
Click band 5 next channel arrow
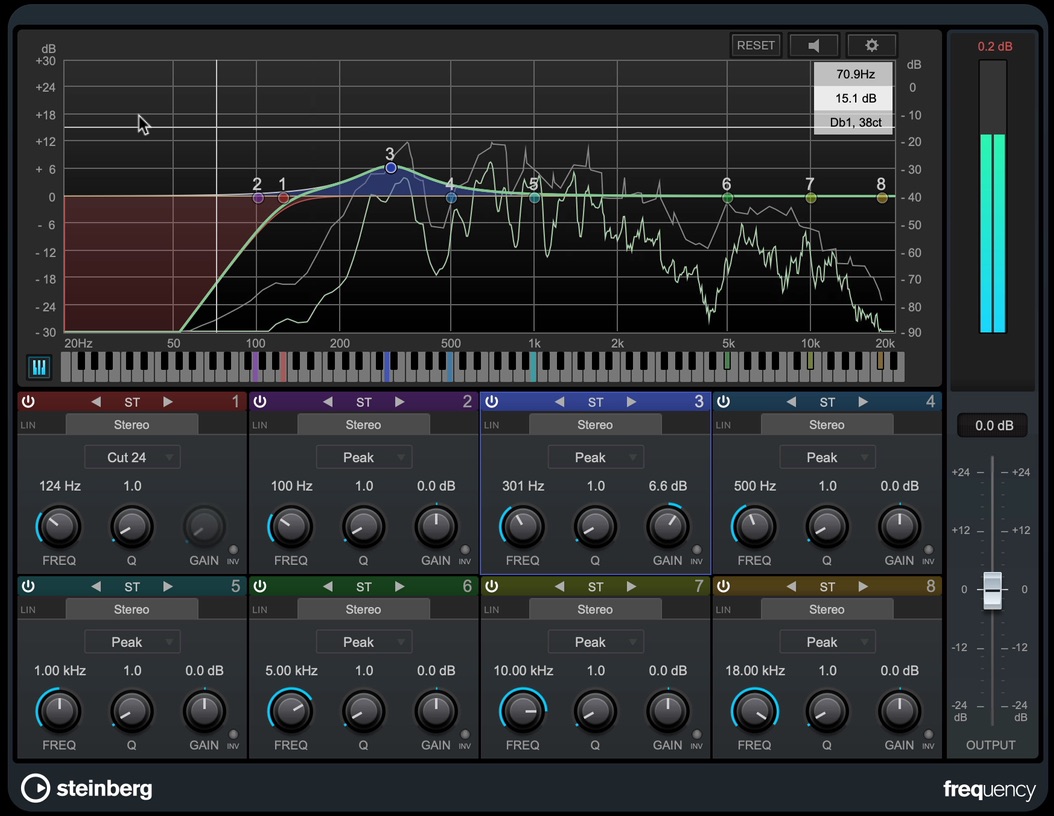[x=167, y=587]
